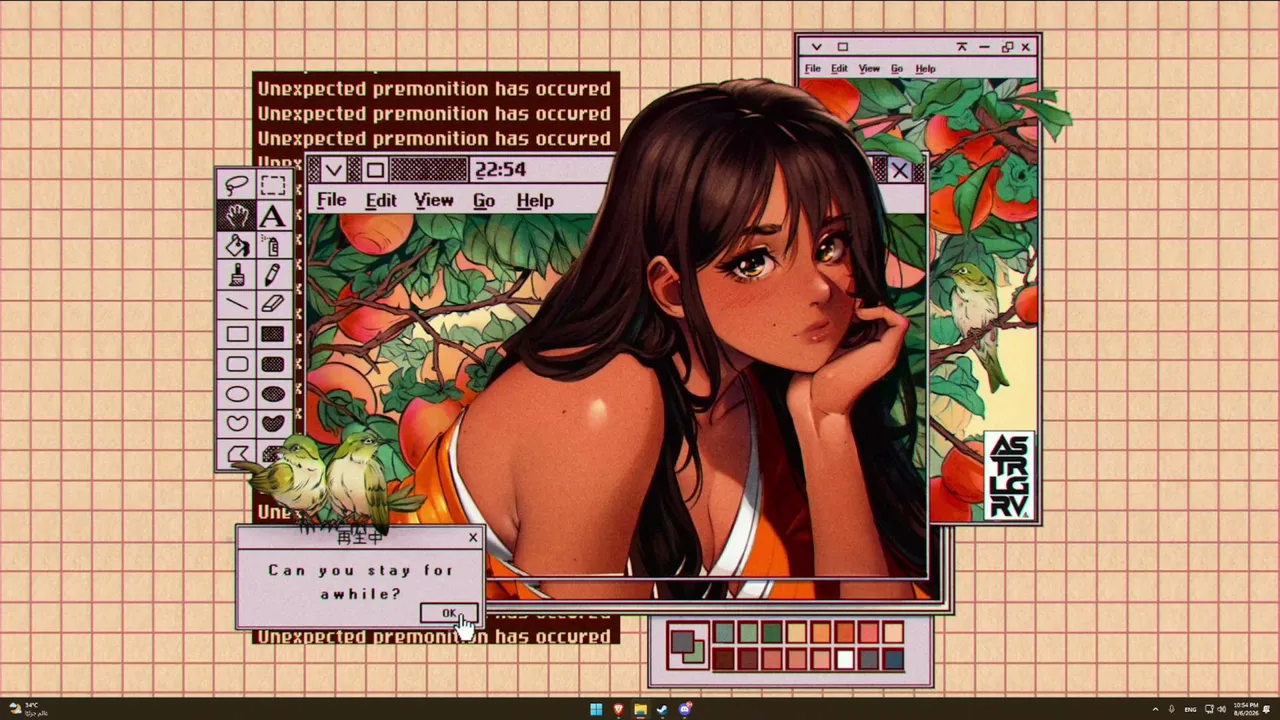The height and width of the screenshot is (720, 1280).
Task: Select the Paintbrush tool
Action: tap(237, 275)
